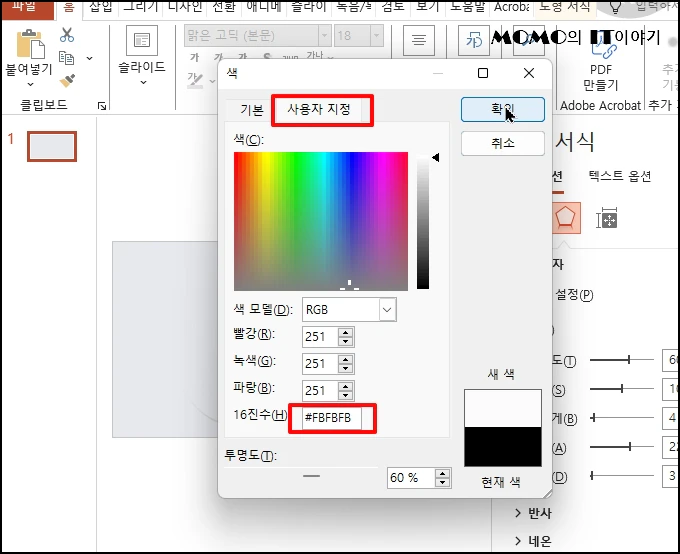Image resolution: width=680 pixels, height=554 pixels.
Task: Click the Blue value input field
Action: coord(320,390)
